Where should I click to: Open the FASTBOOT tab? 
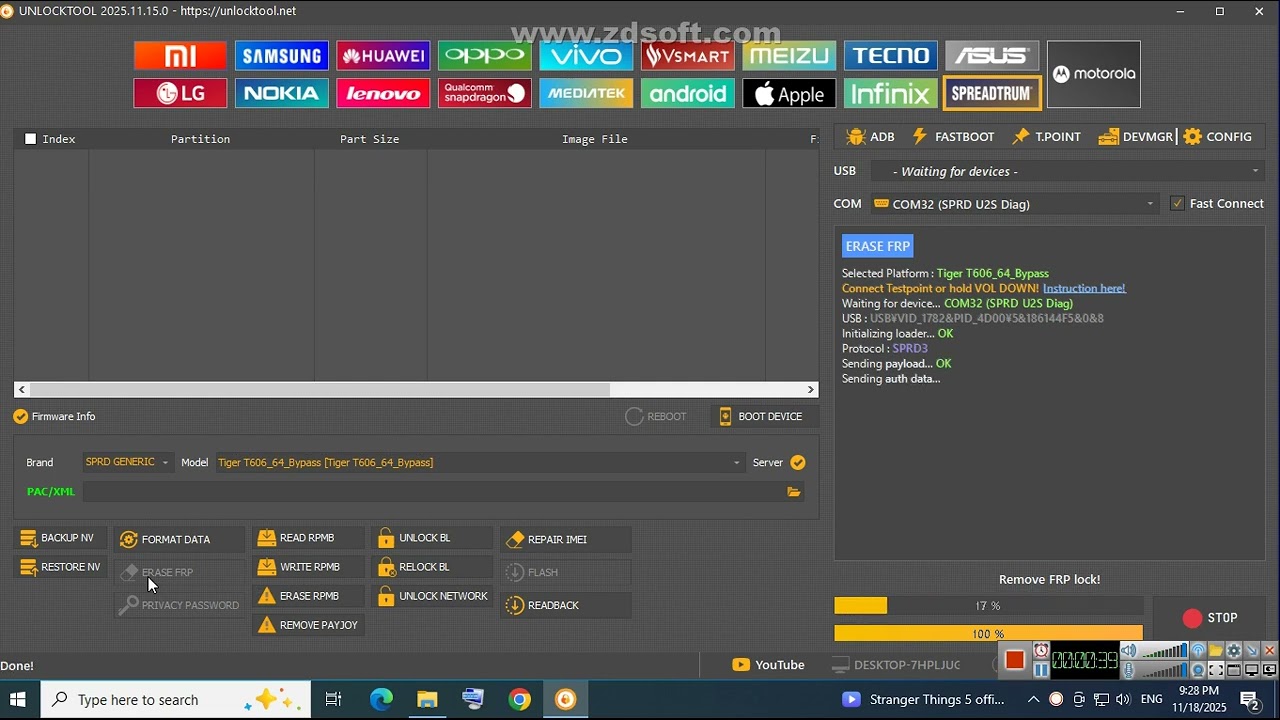(x=953, y=137)
